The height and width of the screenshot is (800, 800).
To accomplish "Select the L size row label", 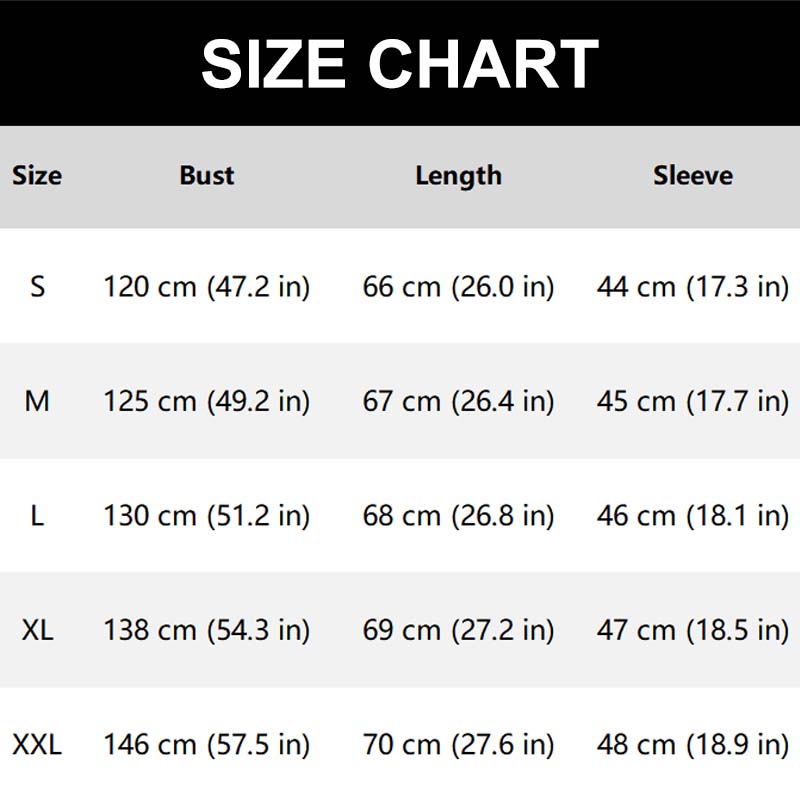I will pos(37,516).
